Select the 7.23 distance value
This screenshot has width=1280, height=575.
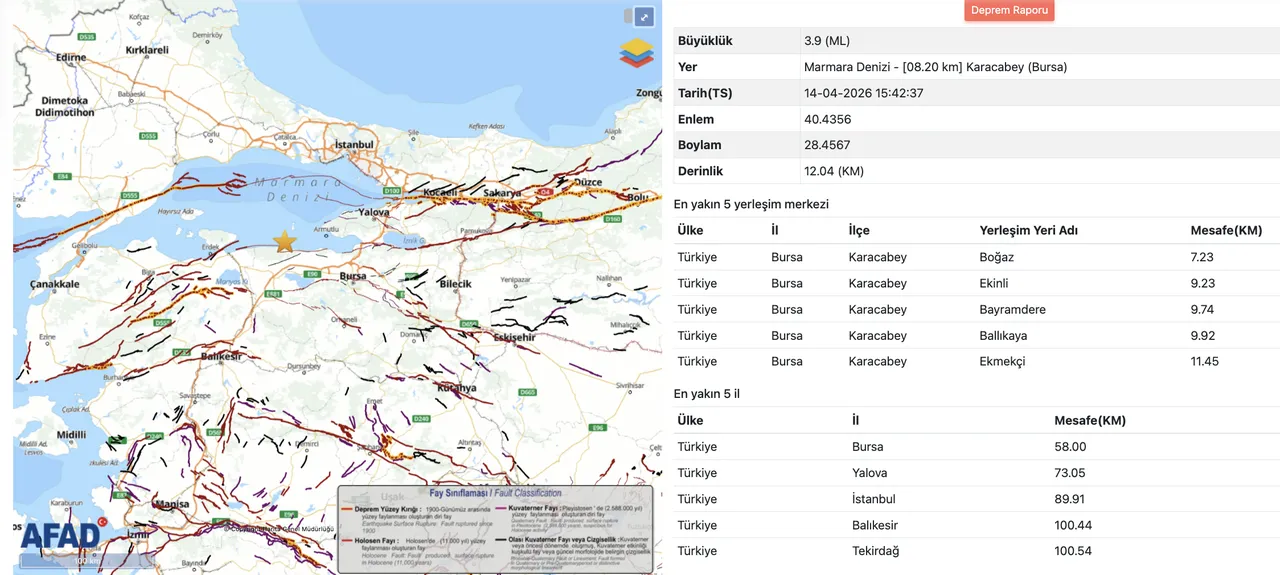pos(1202,257)
